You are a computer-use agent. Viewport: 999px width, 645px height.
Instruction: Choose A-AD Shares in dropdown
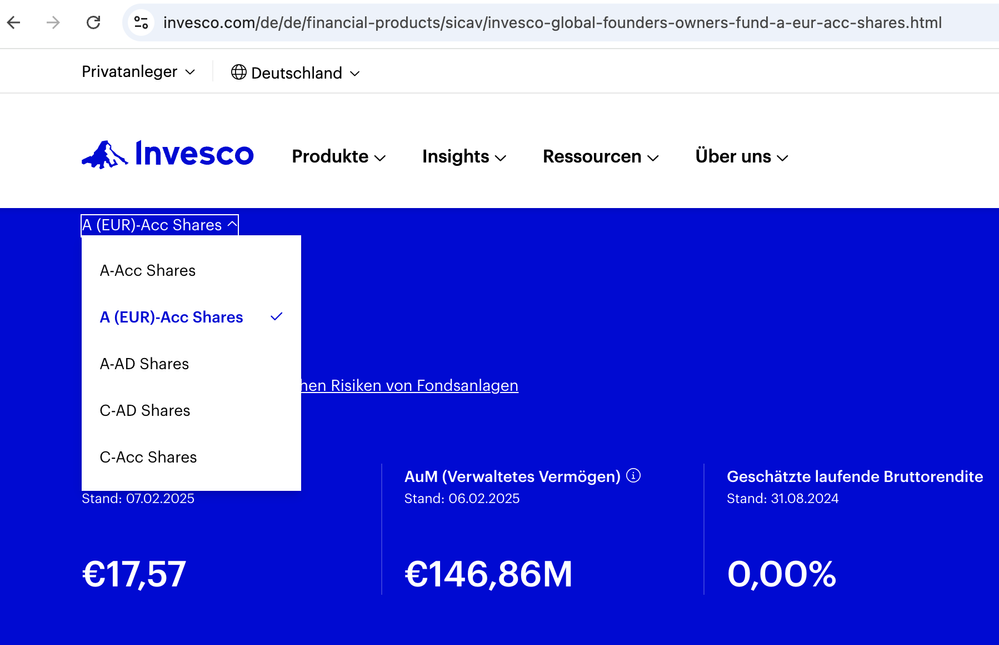pyautogui.click(x=191, y=363)
